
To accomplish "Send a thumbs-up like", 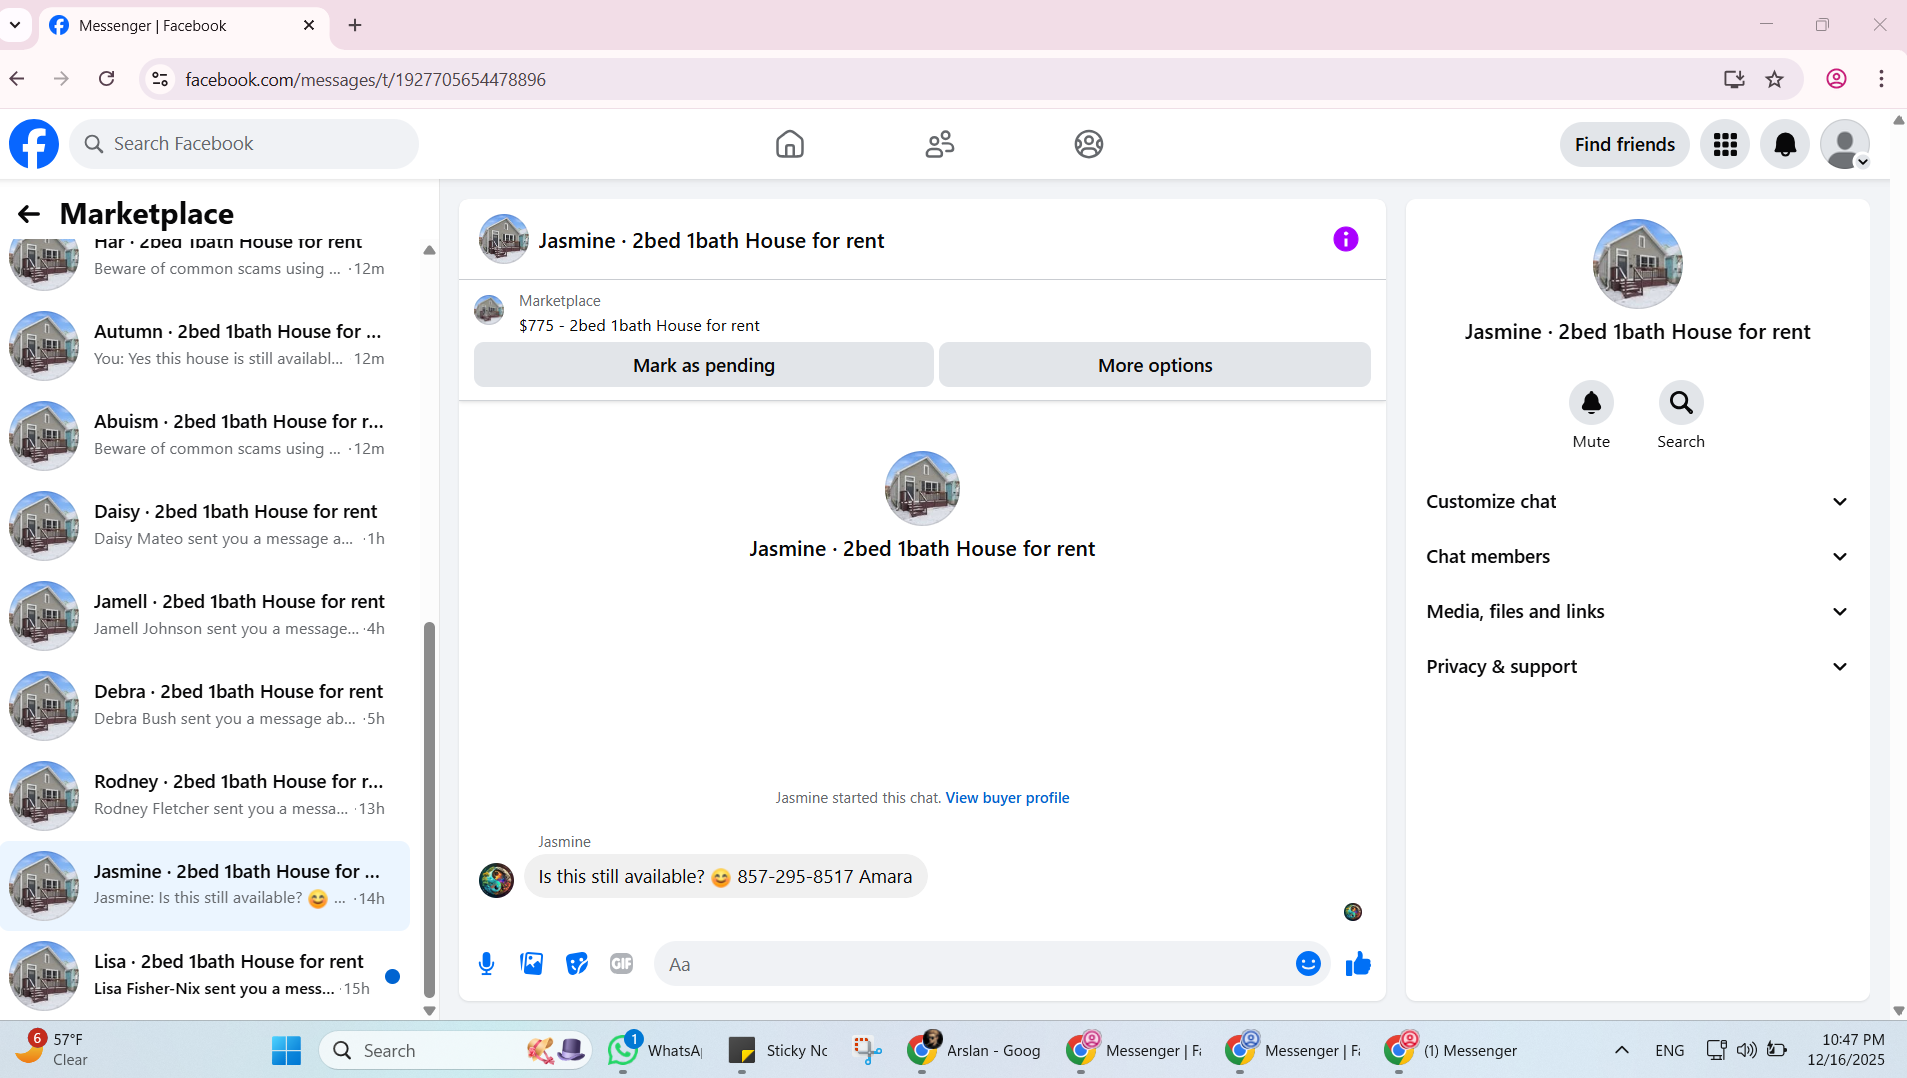I will (1358, 964).
